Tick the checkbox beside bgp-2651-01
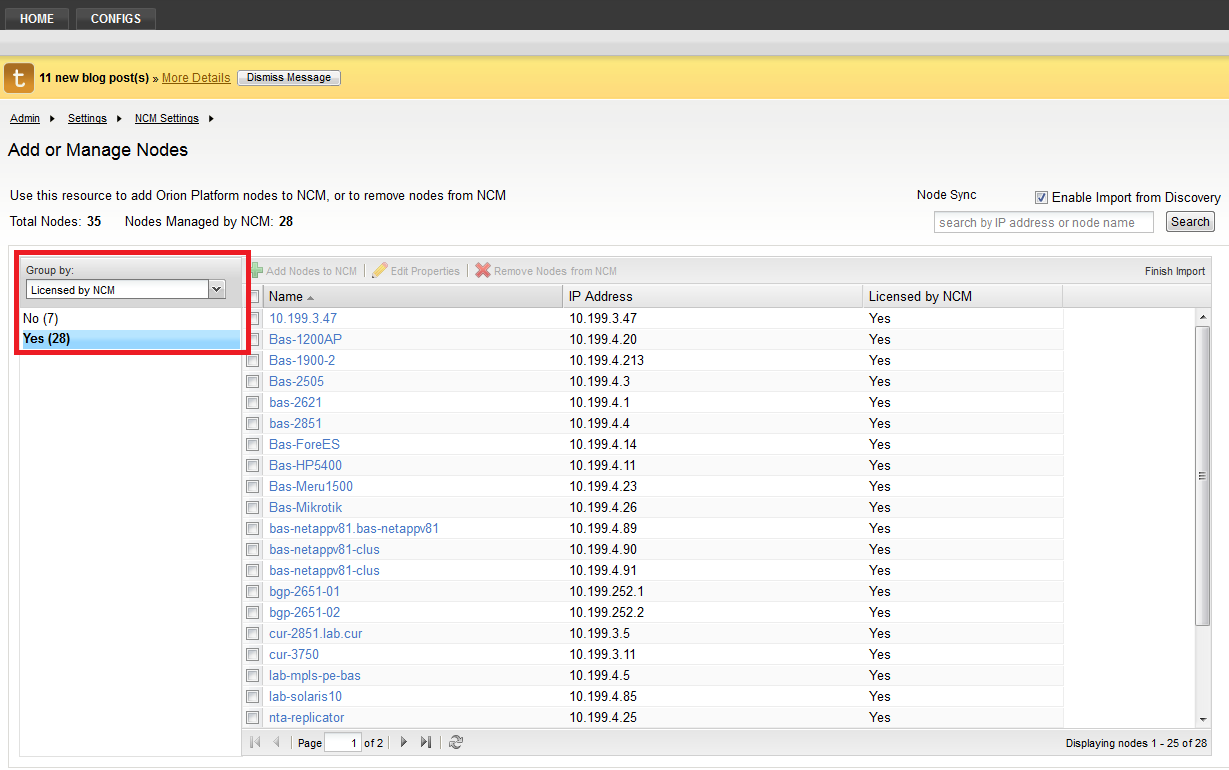The image size is (1229, 770). [253, 591]
